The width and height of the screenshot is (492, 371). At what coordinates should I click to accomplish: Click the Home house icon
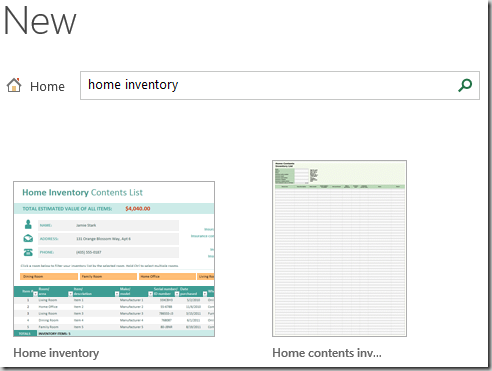tap(14, 85)
